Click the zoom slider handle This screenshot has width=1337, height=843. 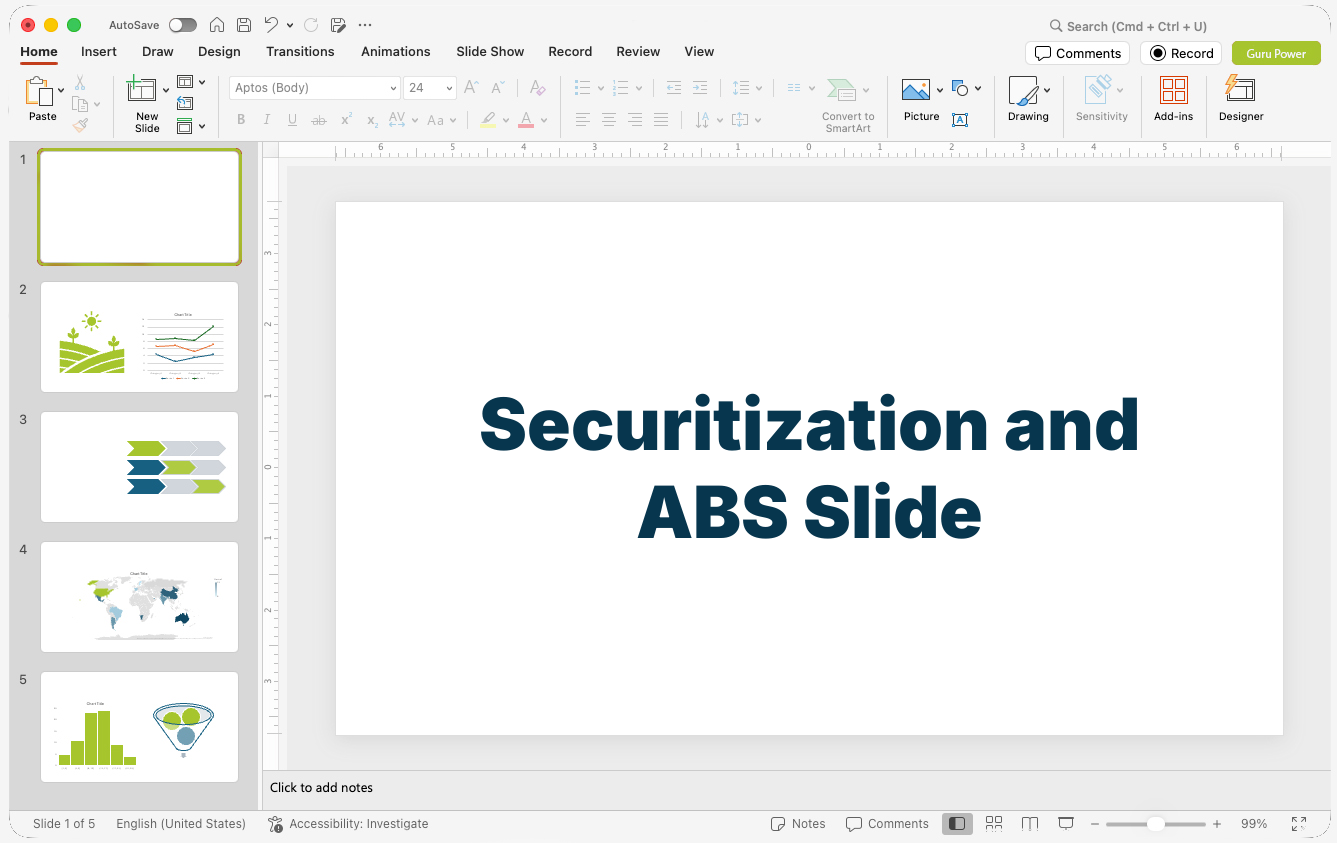tap(1155, 824)
